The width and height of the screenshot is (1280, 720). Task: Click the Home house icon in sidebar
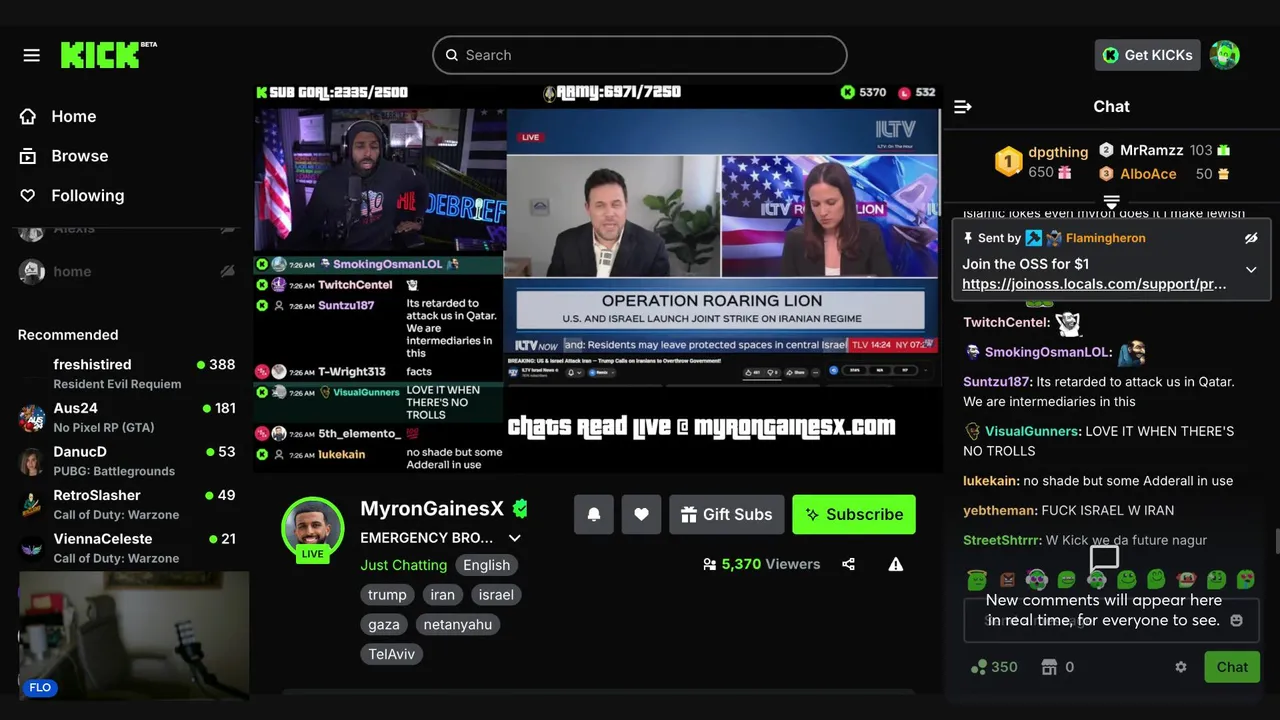28,116
